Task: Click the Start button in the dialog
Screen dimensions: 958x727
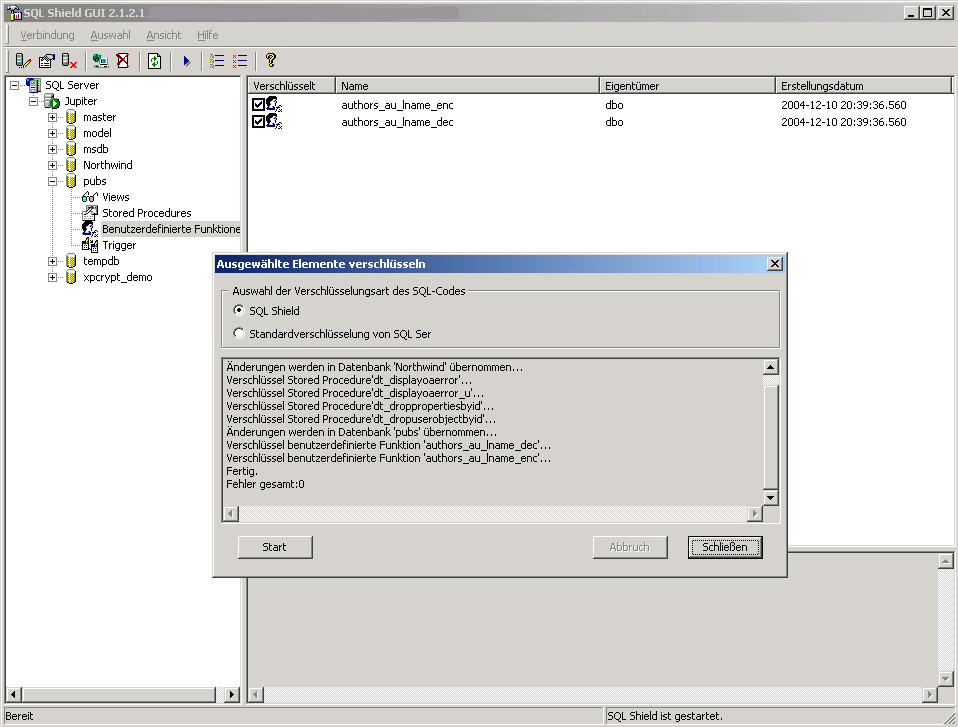Action: tap(275, 547)
